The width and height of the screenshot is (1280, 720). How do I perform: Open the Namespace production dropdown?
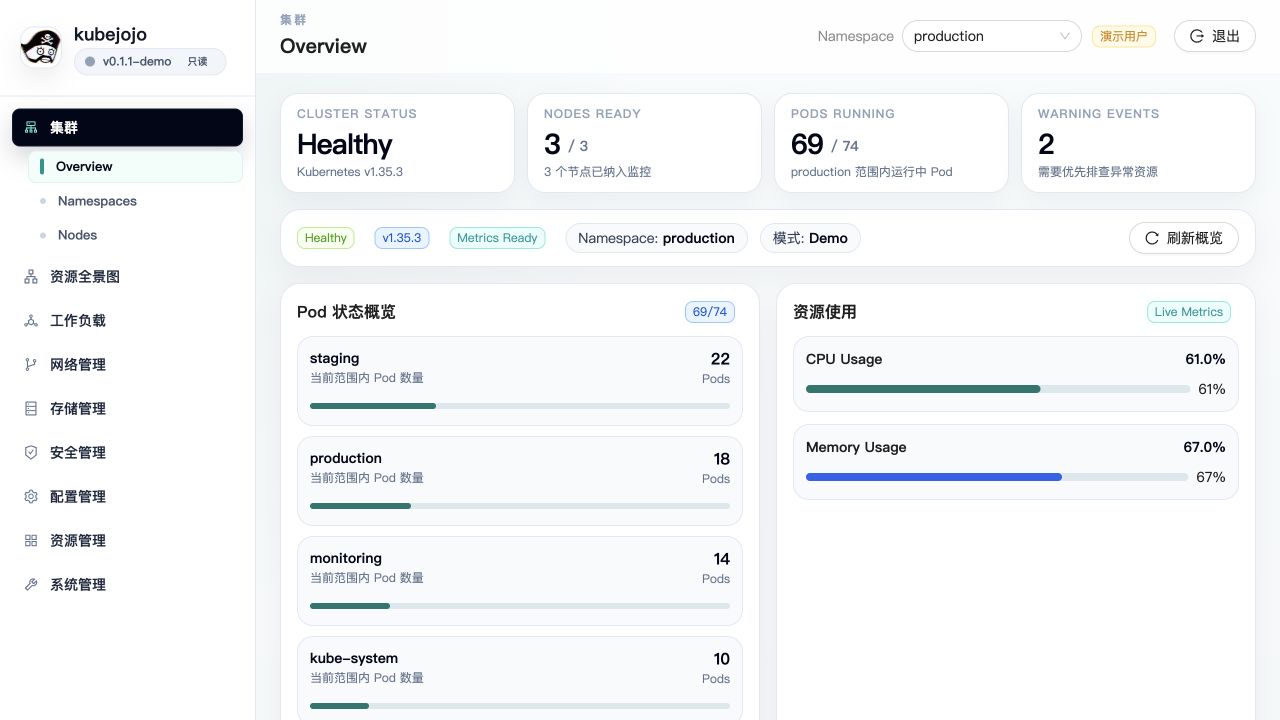click(991, 36)
